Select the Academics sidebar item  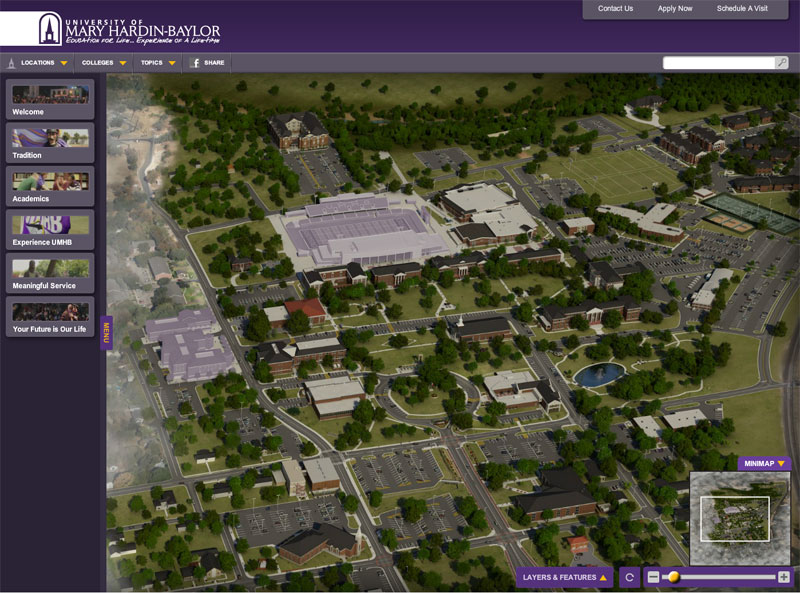50,187
